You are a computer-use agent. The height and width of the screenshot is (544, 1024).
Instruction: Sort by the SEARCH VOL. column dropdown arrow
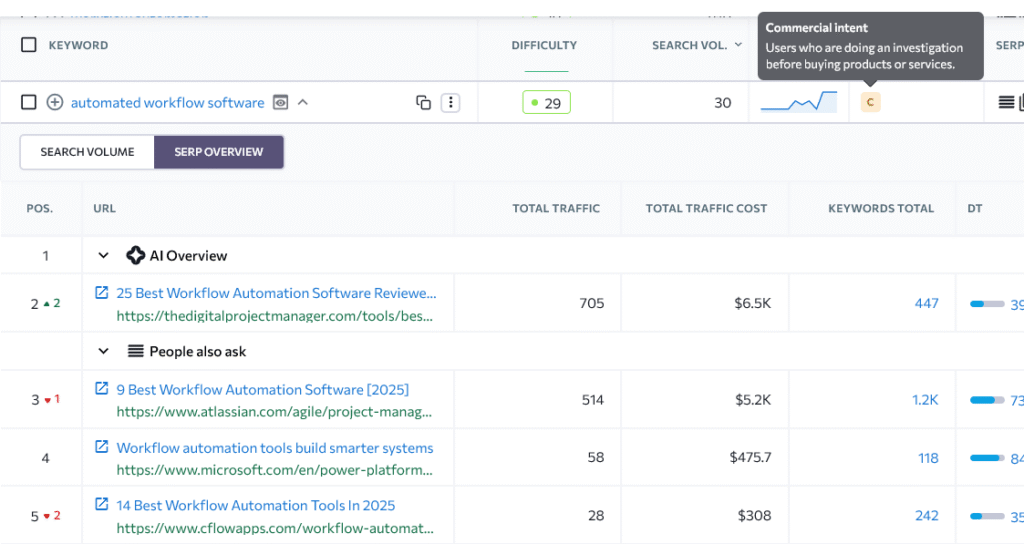pyautogui.click(x=739, y=45)
